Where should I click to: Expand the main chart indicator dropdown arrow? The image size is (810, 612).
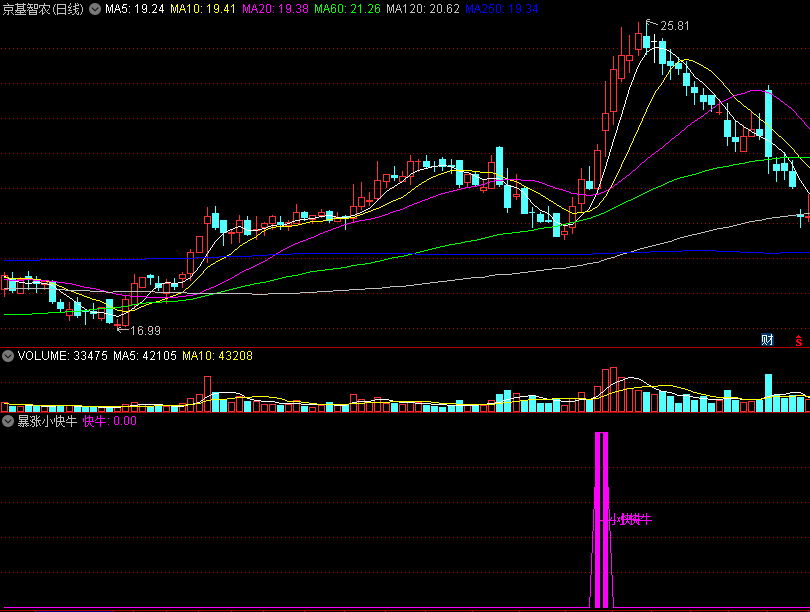coord(95,9)
